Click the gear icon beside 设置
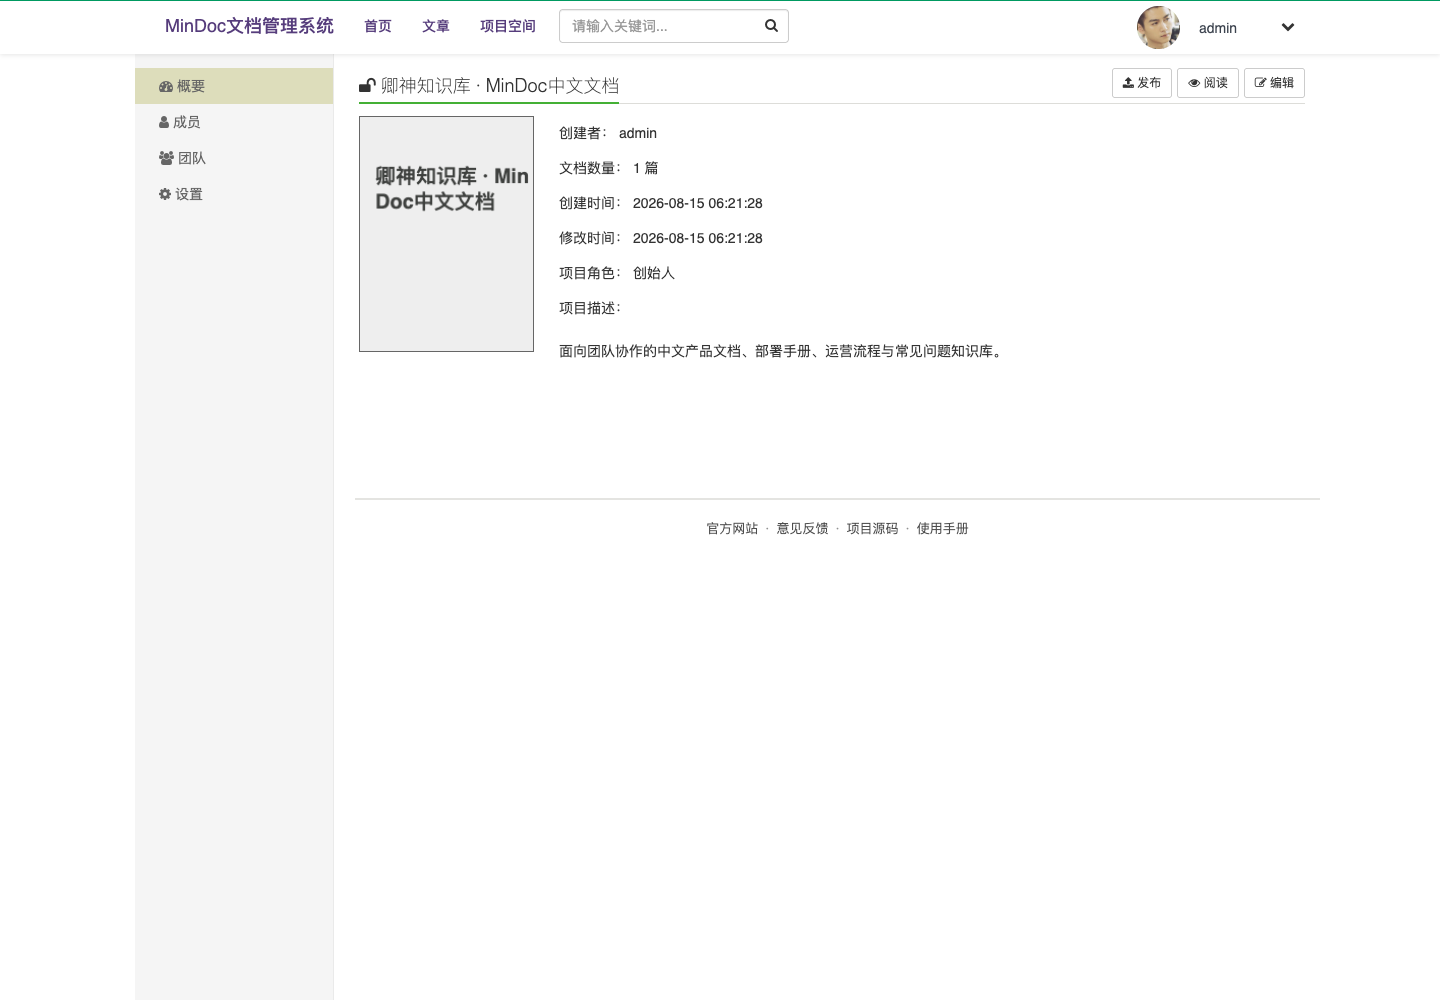 click(x=165, y=194)
